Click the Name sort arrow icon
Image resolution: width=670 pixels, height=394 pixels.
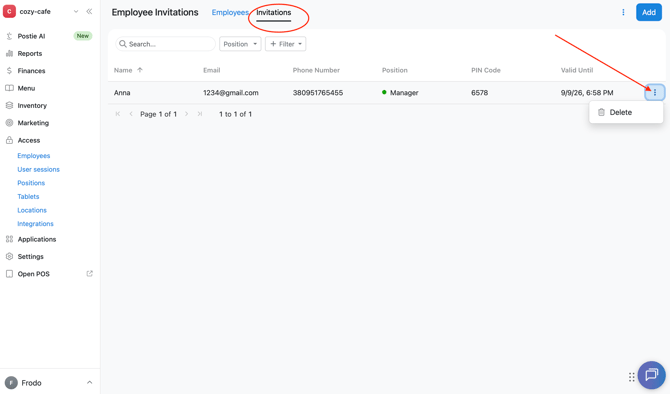[140, 70]
